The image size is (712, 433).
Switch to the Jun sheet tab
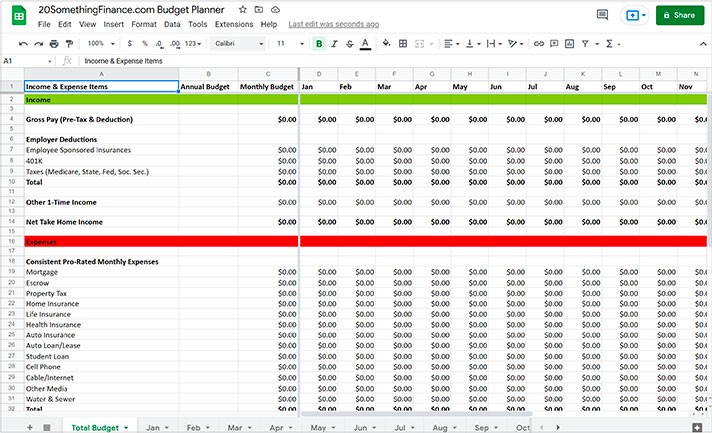[x=365, y=428]
